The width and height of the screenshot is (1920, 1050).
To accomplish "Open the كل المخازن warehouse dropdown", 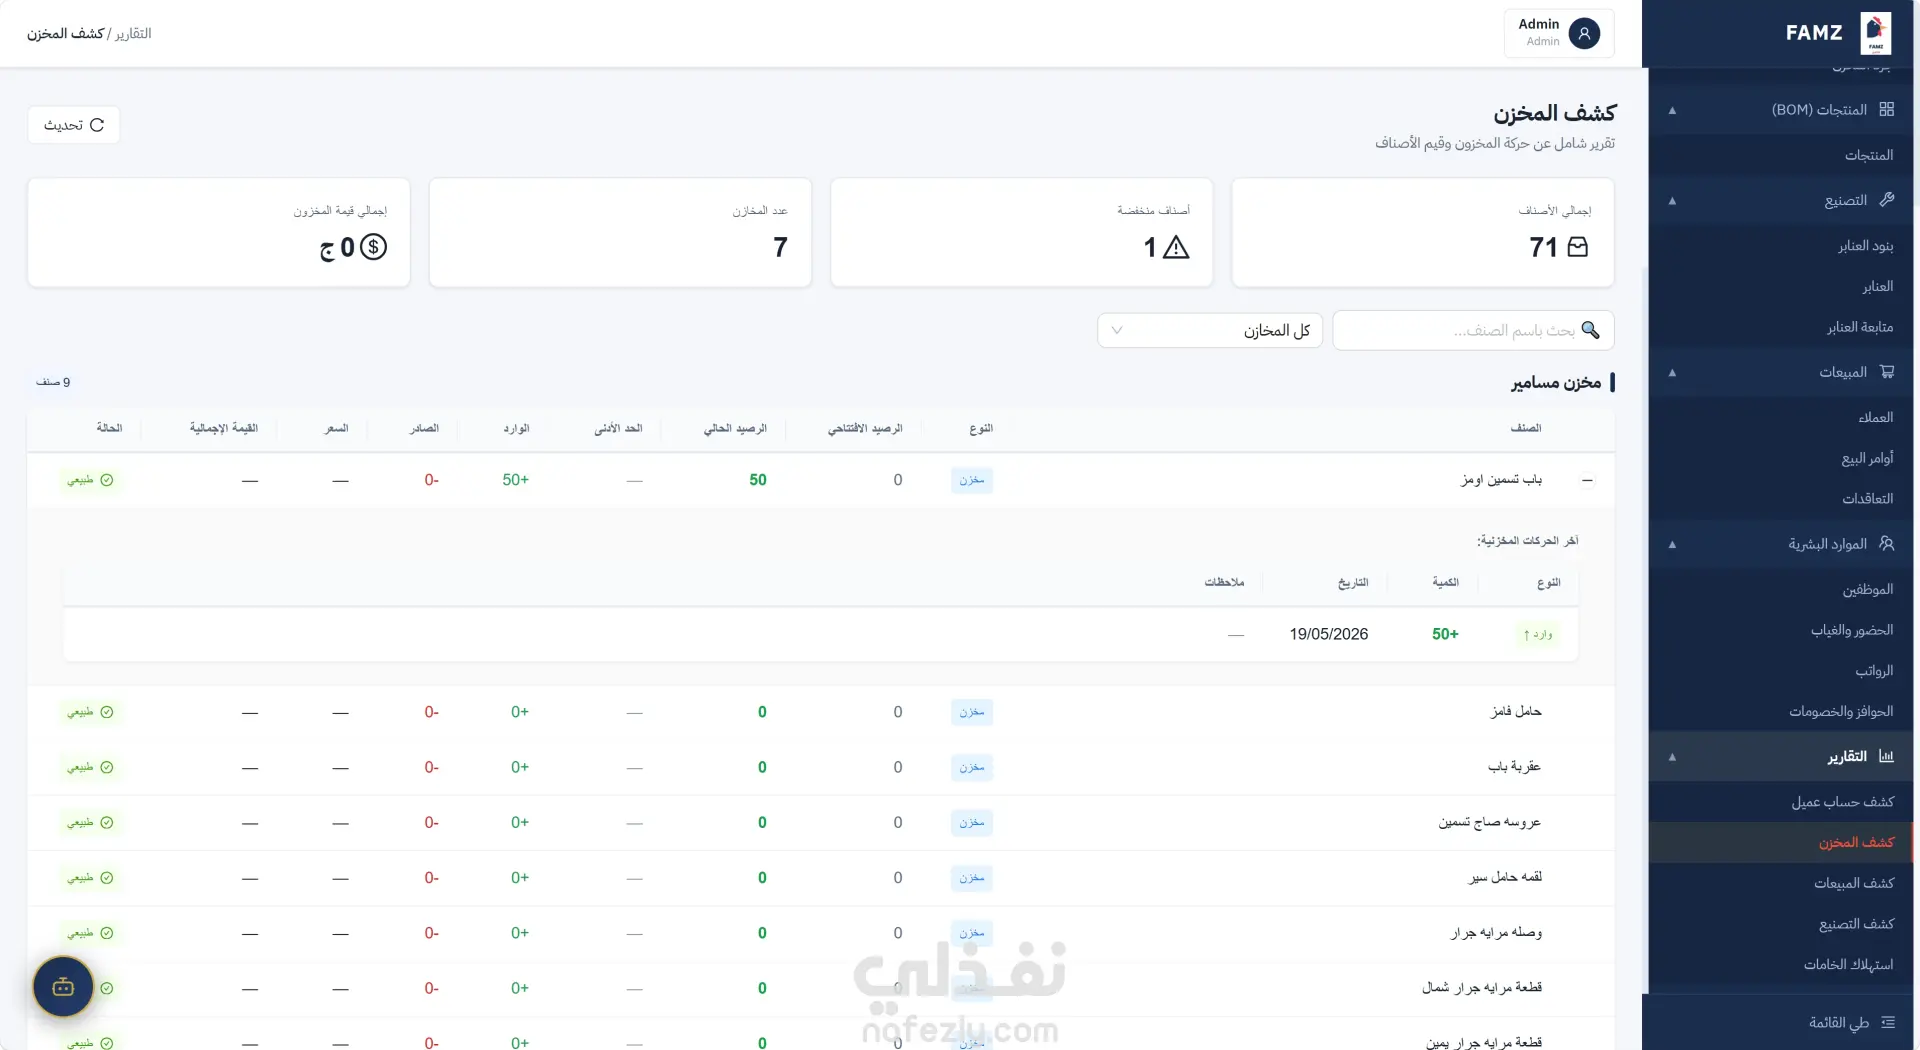I will (1210, 330).
